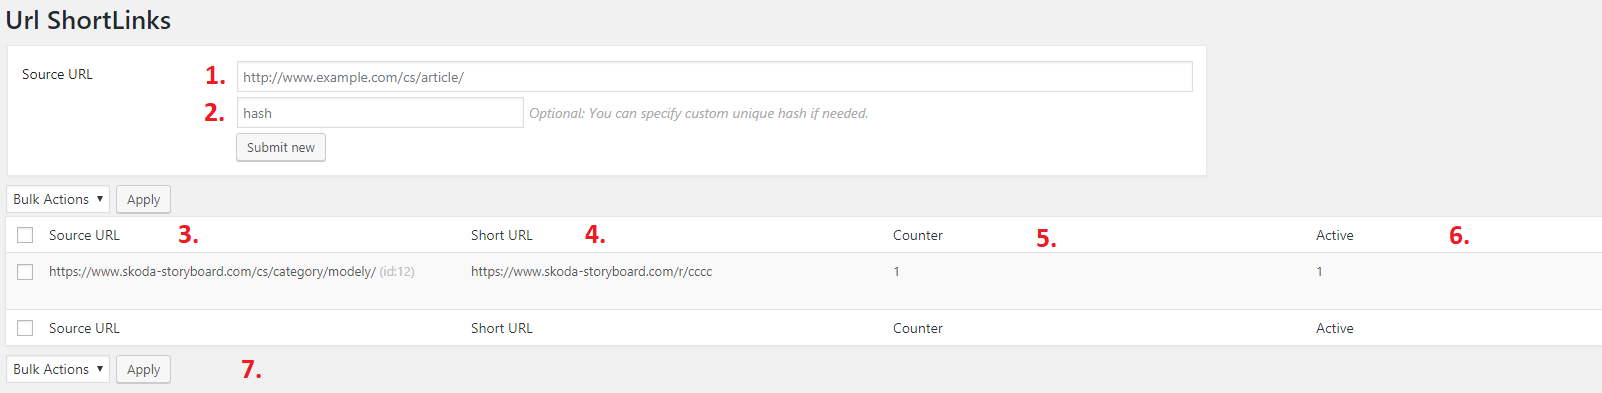Screen dimensions: 1602x393
Task: Tick the select-all checkbox in table header
Action: [25, 235]
